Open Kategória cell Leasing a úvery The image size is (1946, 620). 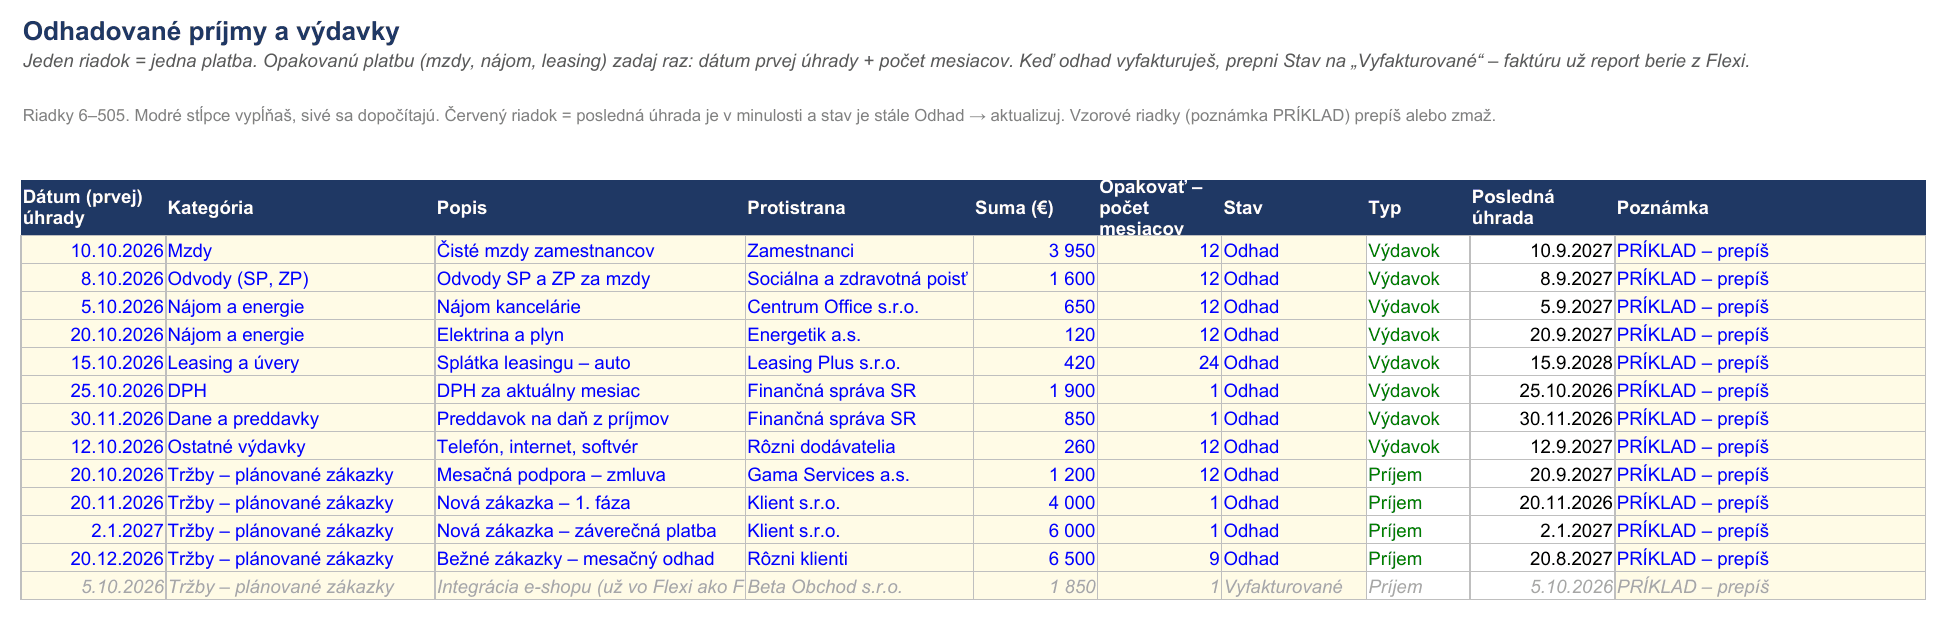[x=300, y=363]
